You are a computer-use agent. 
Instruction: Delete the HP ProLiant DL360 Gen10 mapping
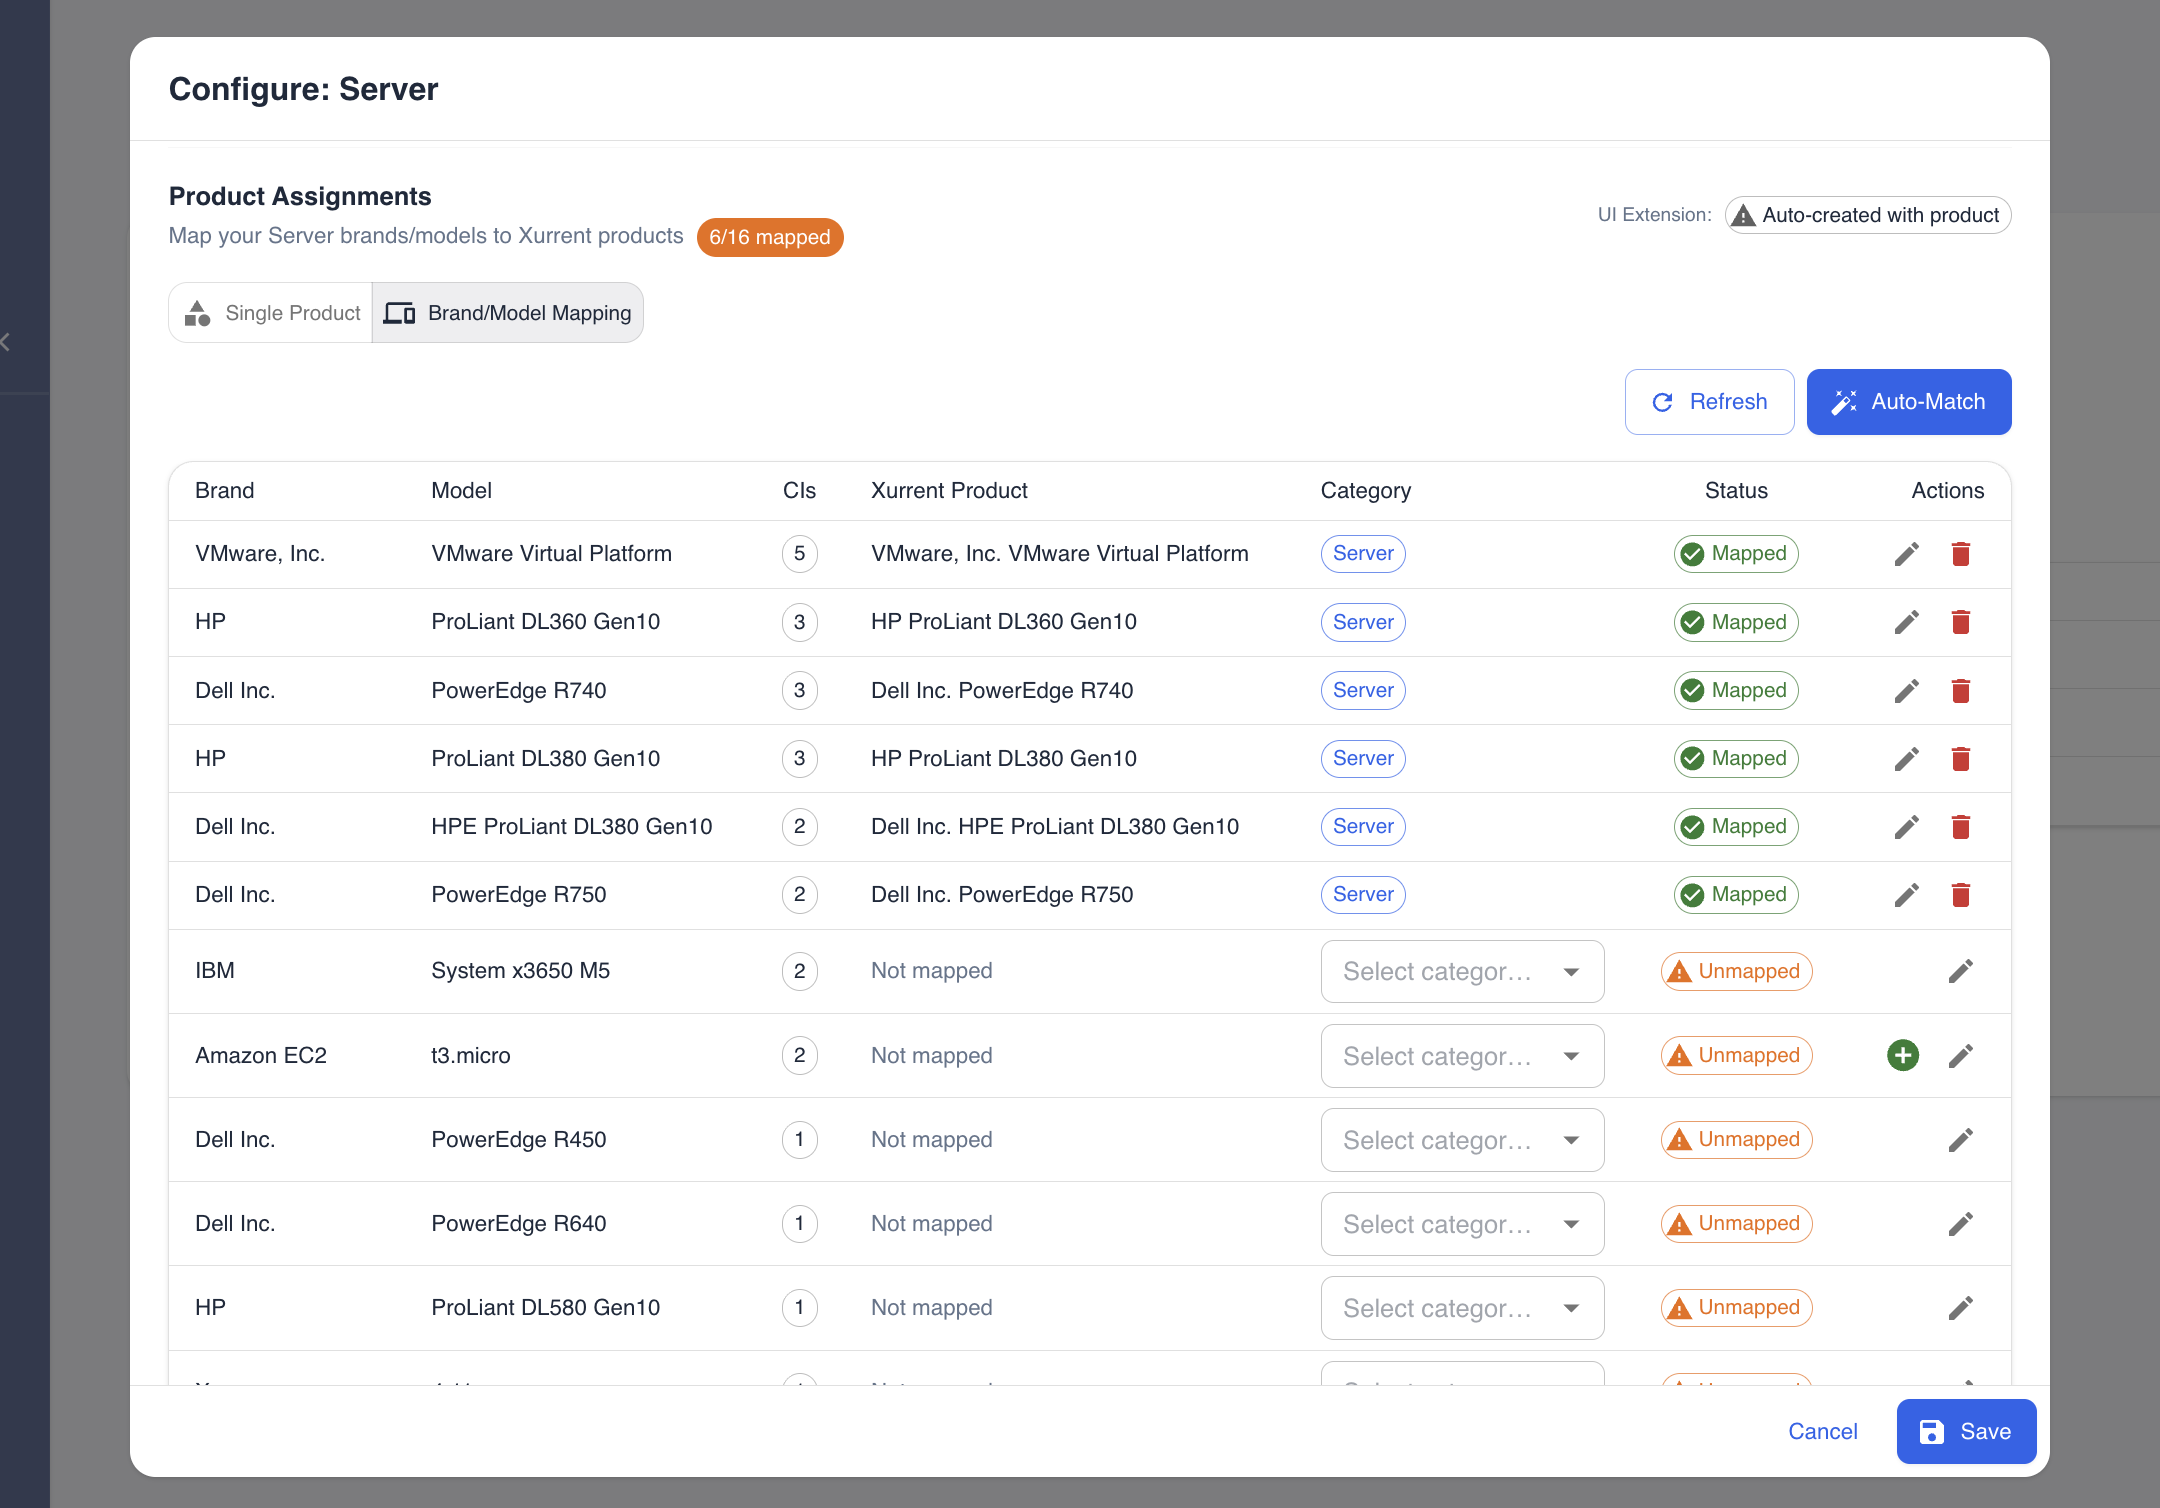[x=1960, y=622]
